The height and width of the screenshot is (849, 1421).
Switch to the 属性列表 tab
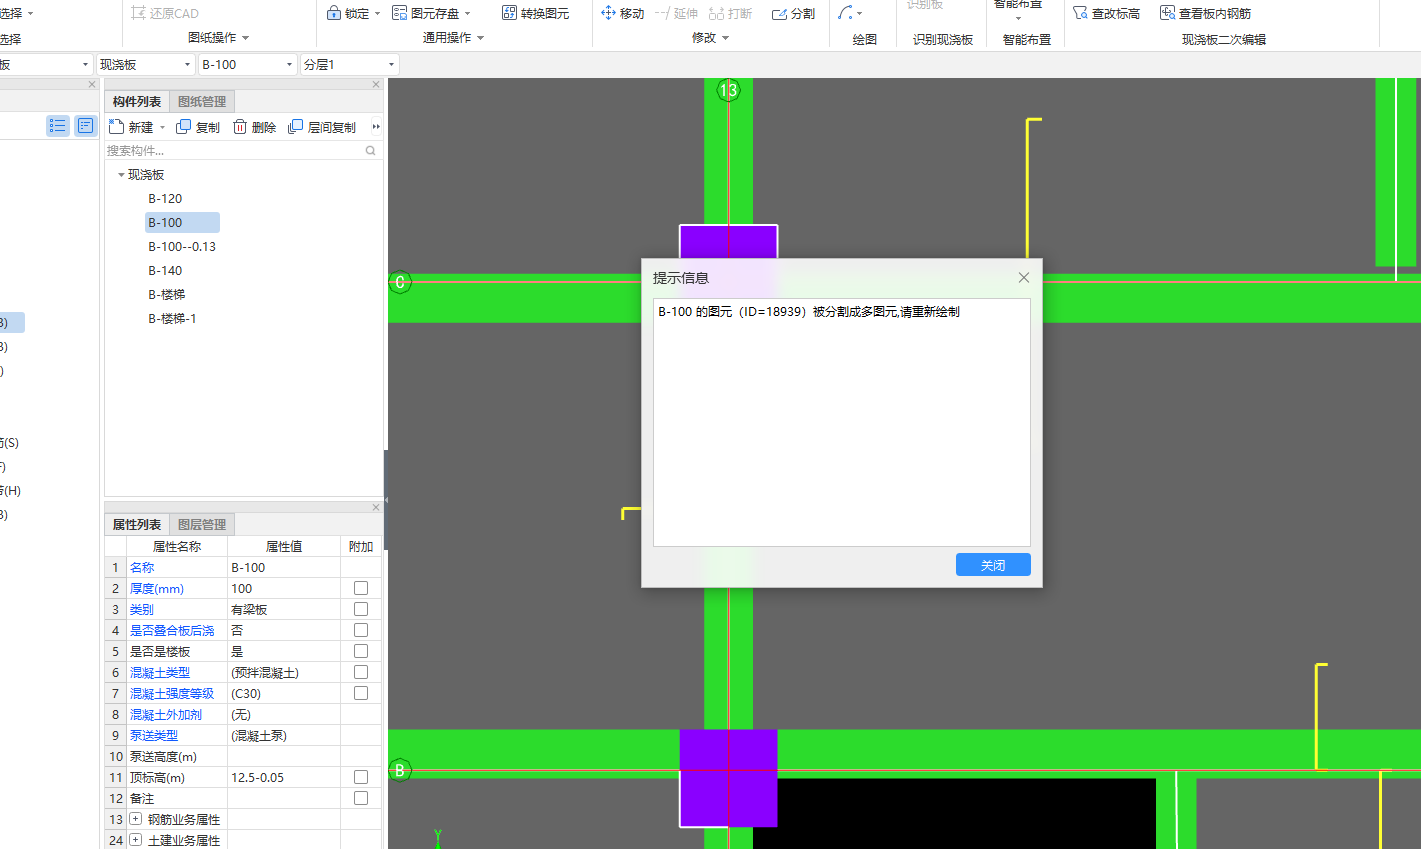(x=137, y=524)
